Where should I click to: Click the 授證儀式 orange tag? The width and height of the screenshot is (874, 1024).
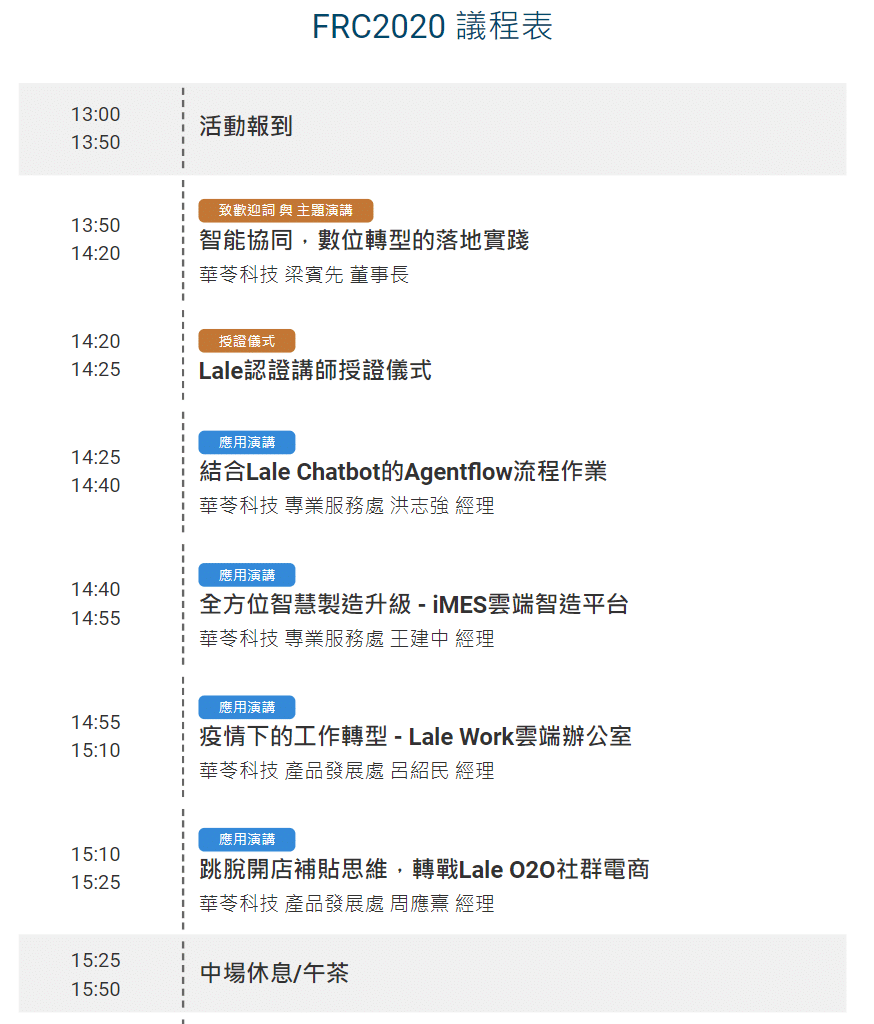[x=247, y=341]
